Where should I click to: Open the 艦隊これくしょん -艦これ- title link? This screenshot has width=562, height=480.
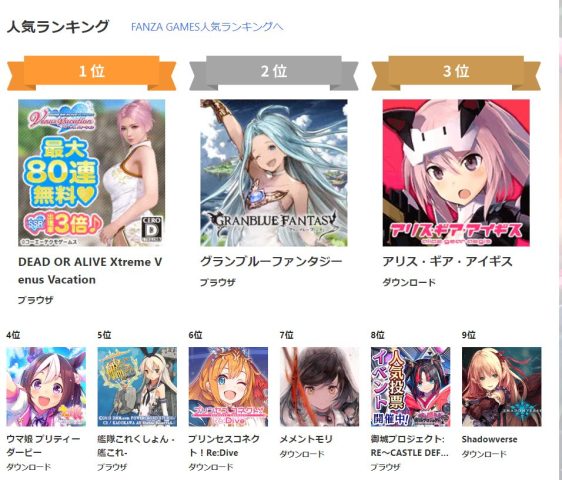tap(135, 446)
